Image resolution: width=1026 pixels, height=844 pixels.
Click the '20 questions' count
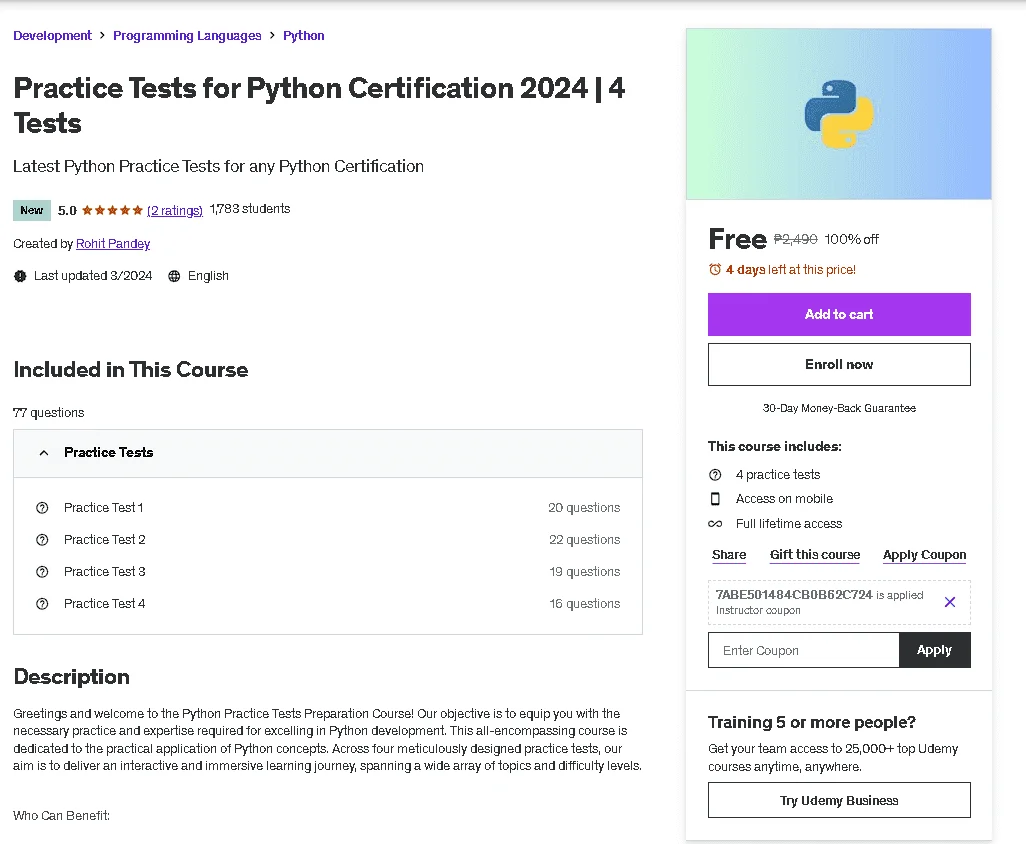(584, 508)
